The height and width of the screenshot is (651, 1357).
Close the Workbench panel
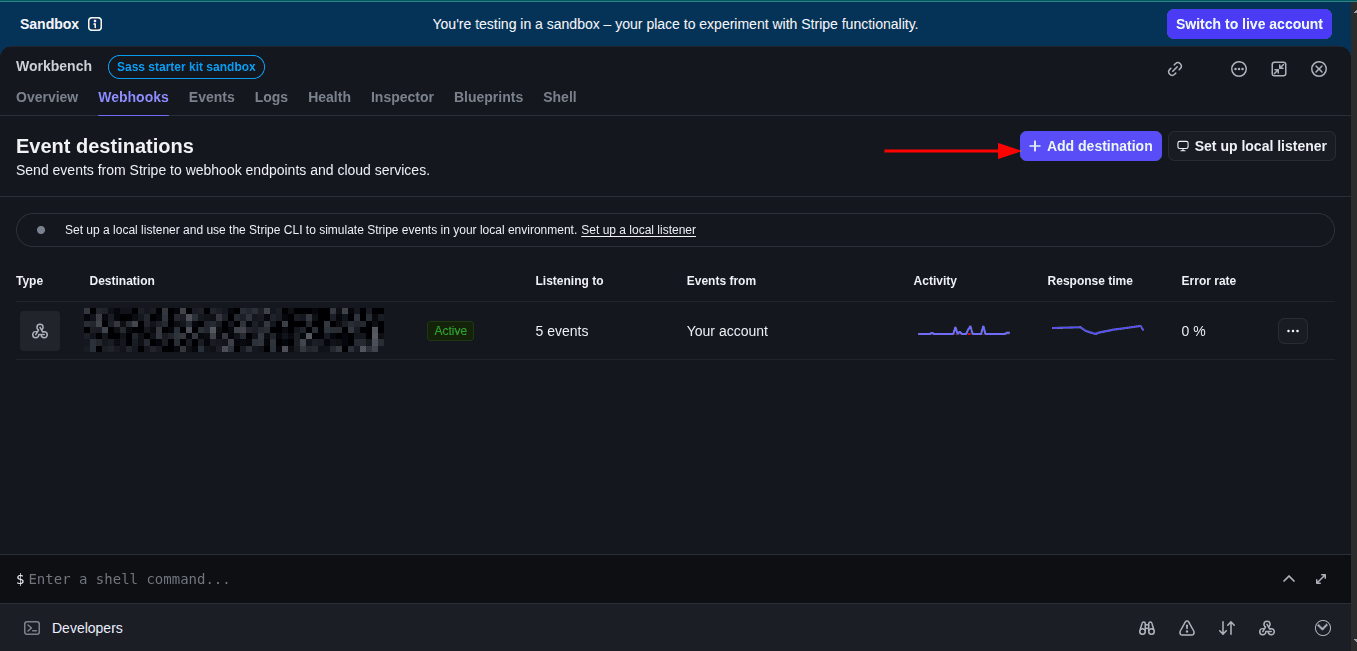1319,69
